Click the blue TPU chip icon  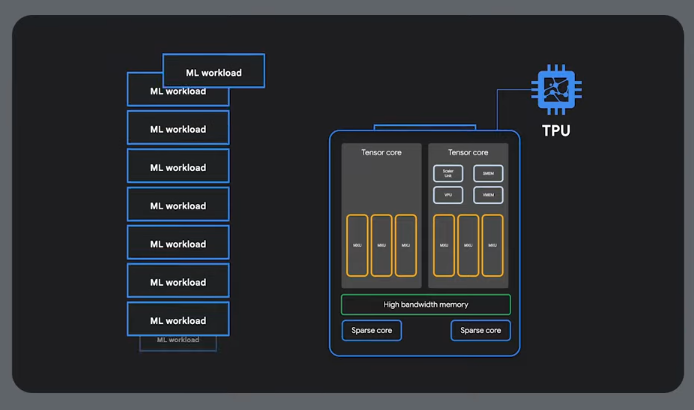click(x=557, y=91)
